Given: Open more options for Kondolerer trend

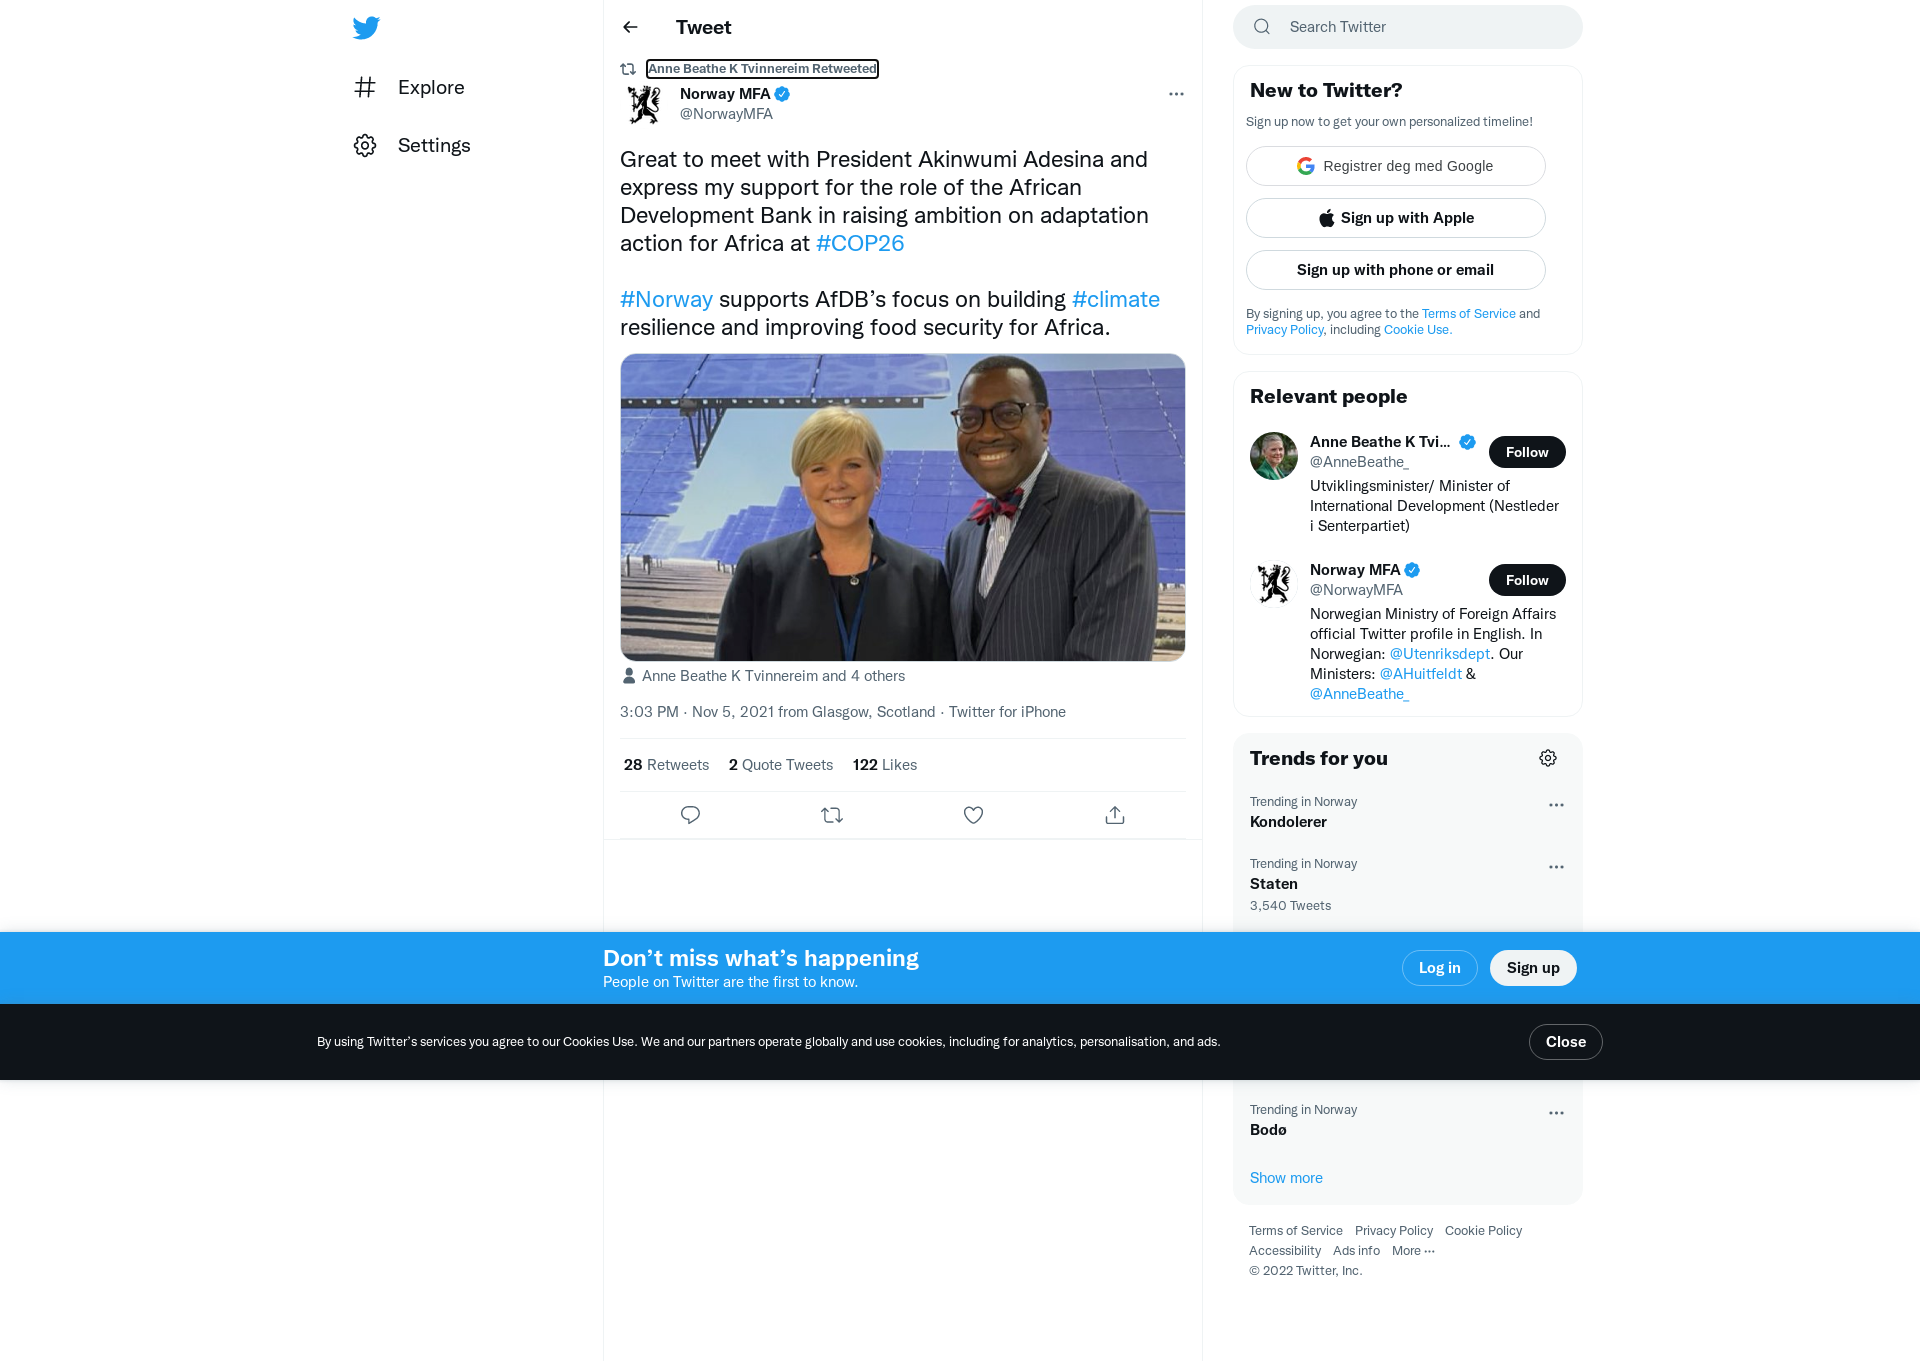Looking at the screenshot, I should (1556, 805).
